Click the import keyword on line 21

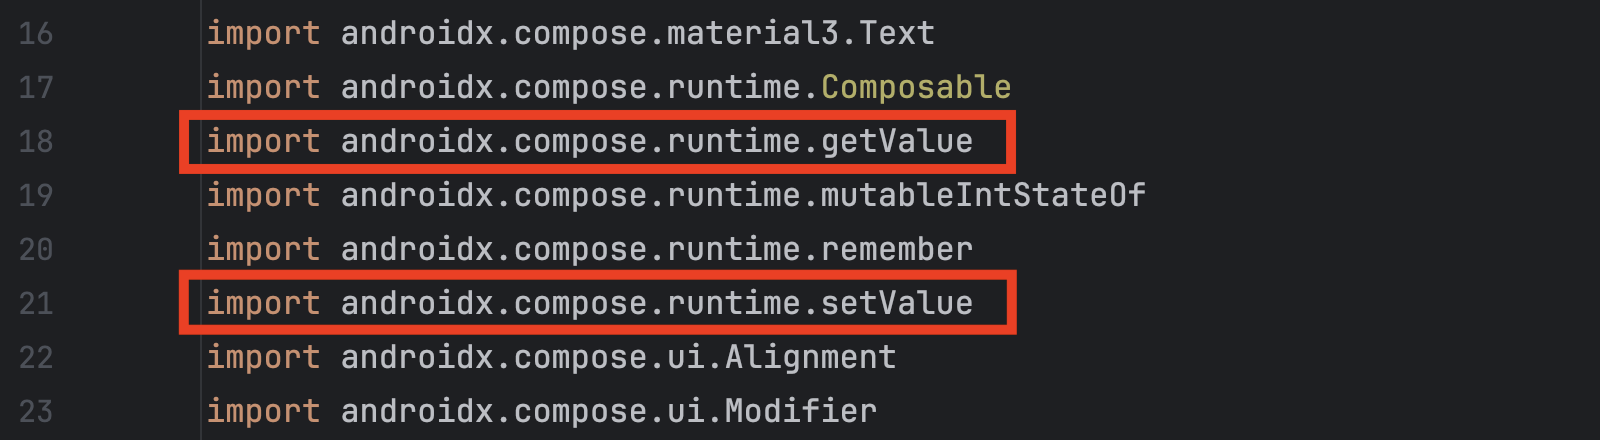coord(263,304)
